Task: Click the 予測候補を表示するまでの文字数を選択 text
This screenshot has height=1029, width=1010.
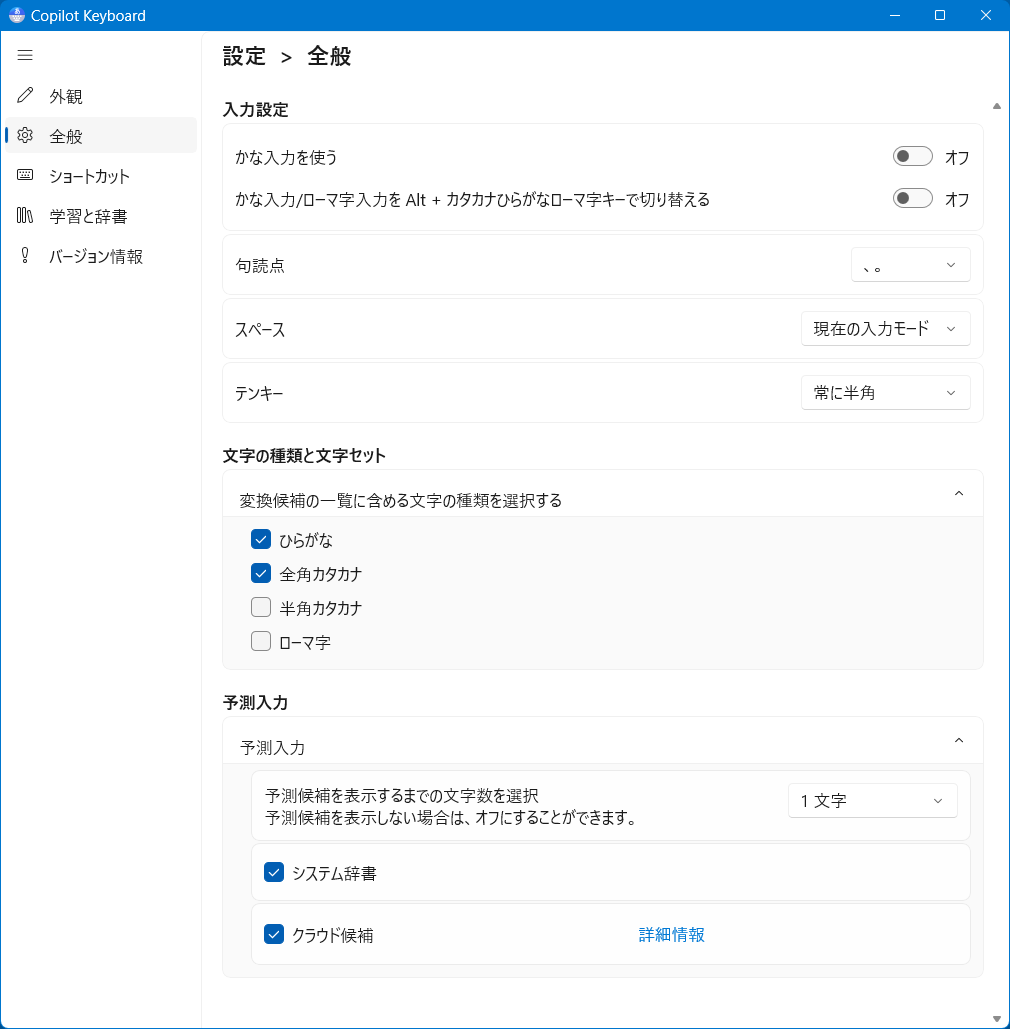Action: (x=402, y=796)
